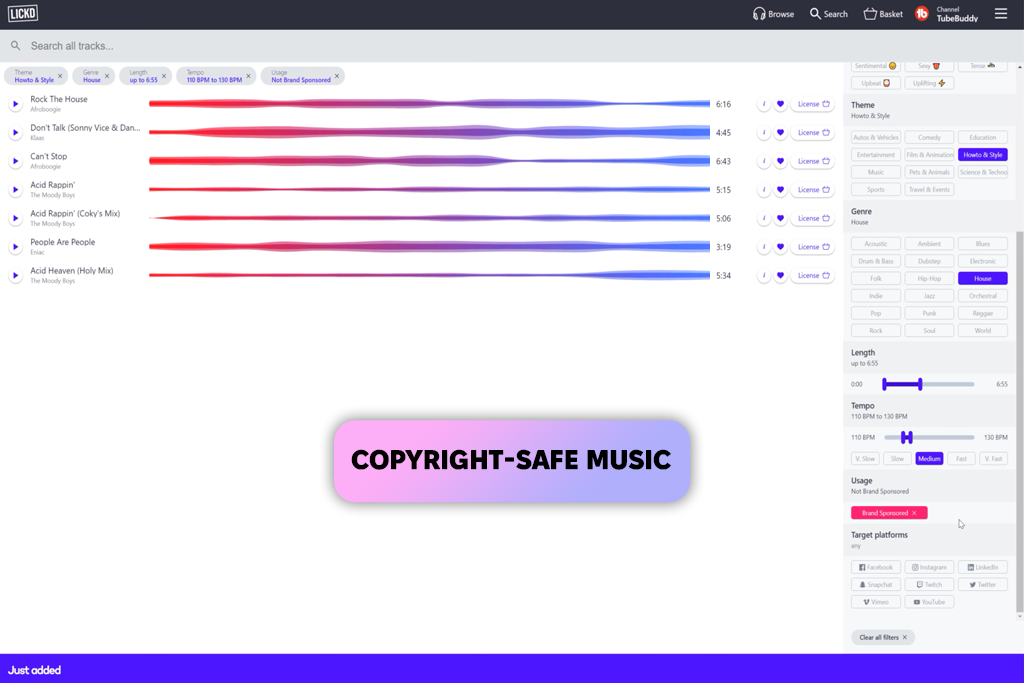Select Twitch as target platform

click(929, 584)
